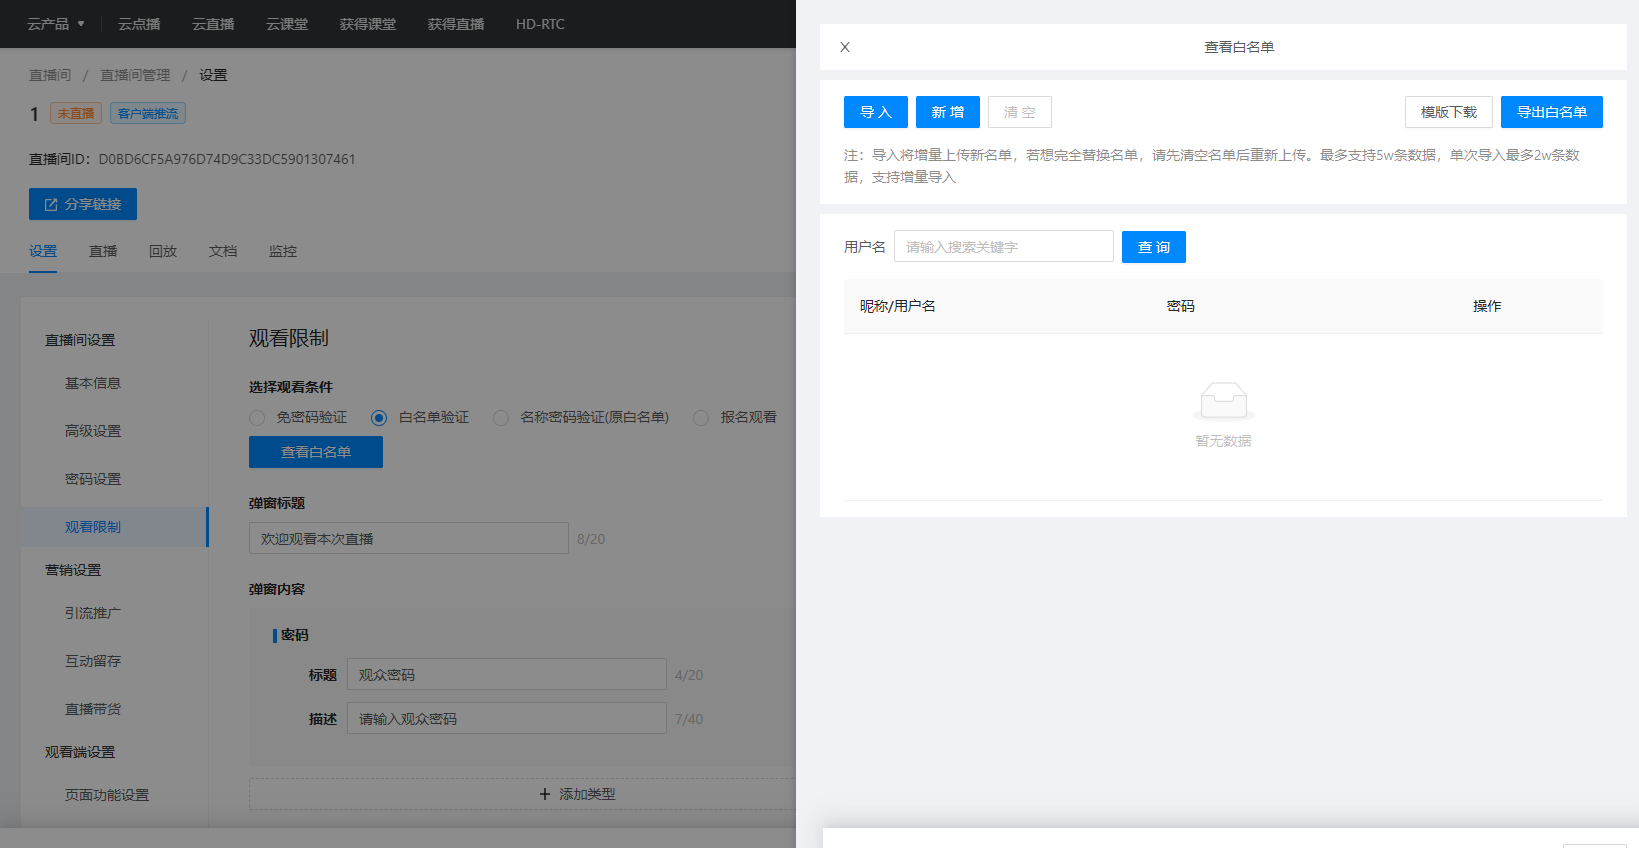
Task: Go to 直播间 breadcrumb link
Action: click(50, 75)
